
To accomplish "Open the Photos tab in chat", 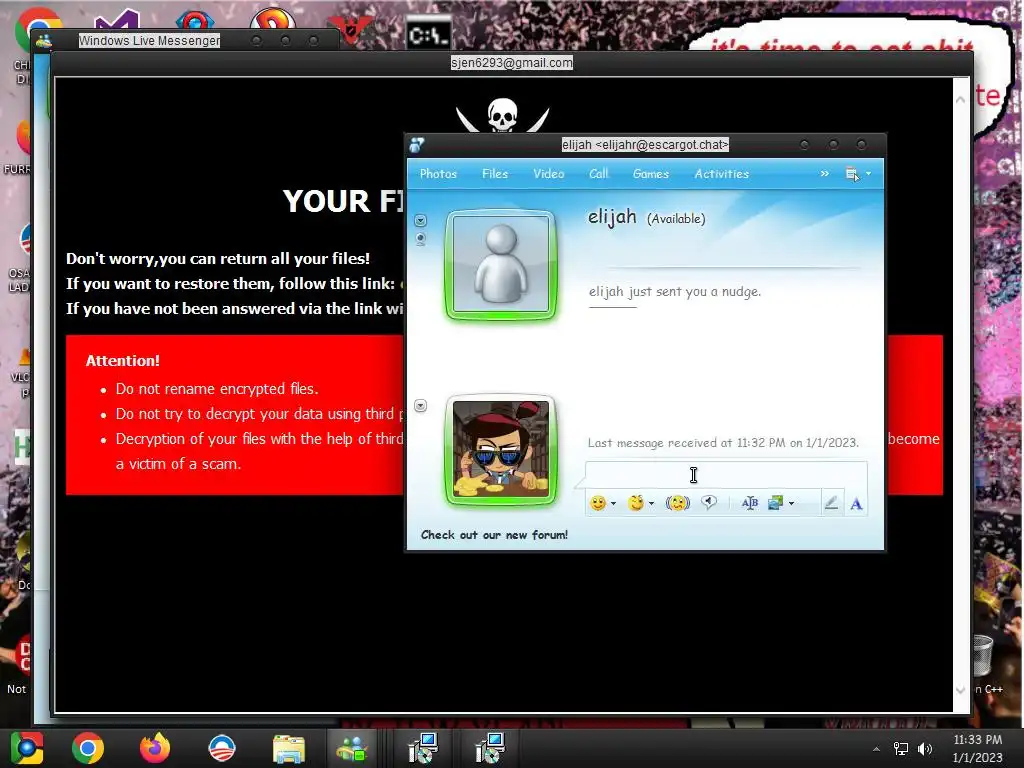I will [438, 174].
